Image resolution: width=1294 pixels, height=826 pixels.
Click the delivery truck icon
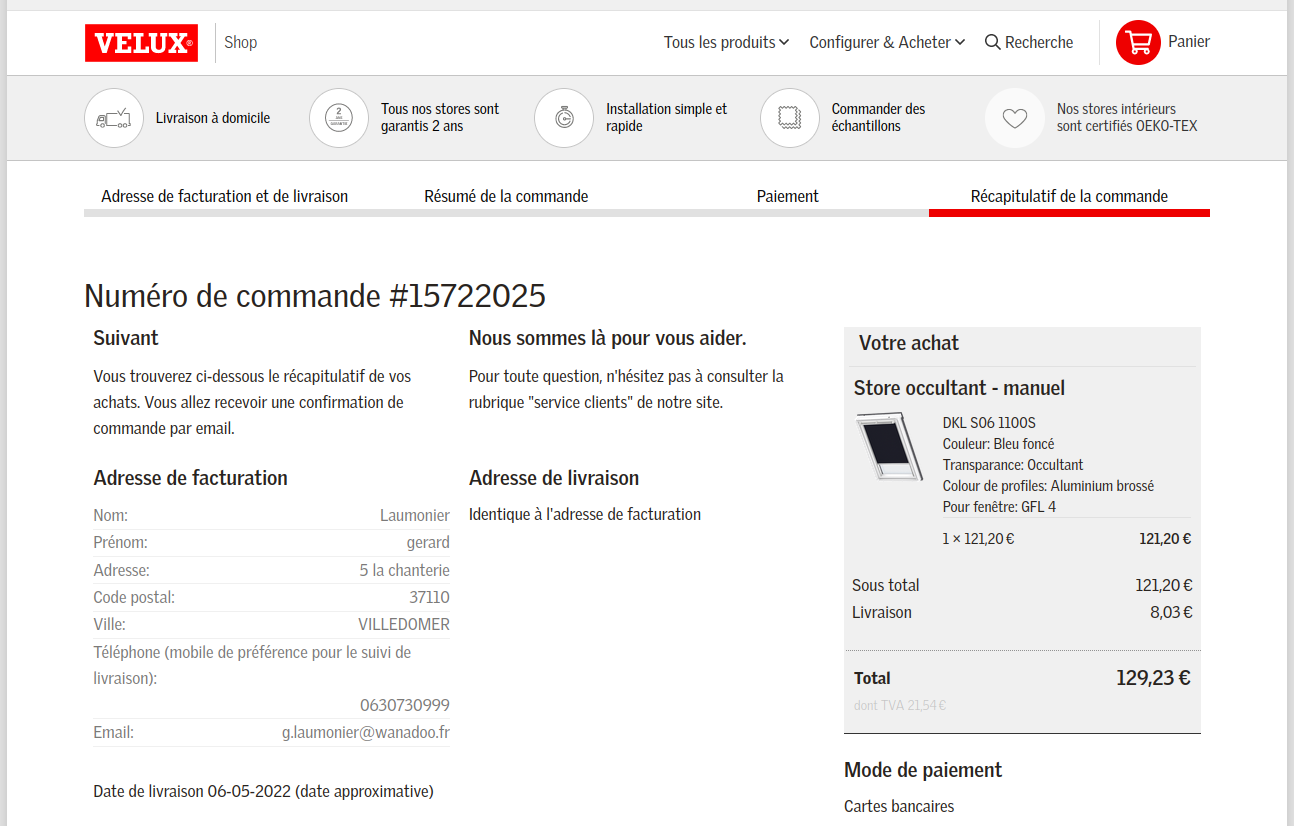113,118
